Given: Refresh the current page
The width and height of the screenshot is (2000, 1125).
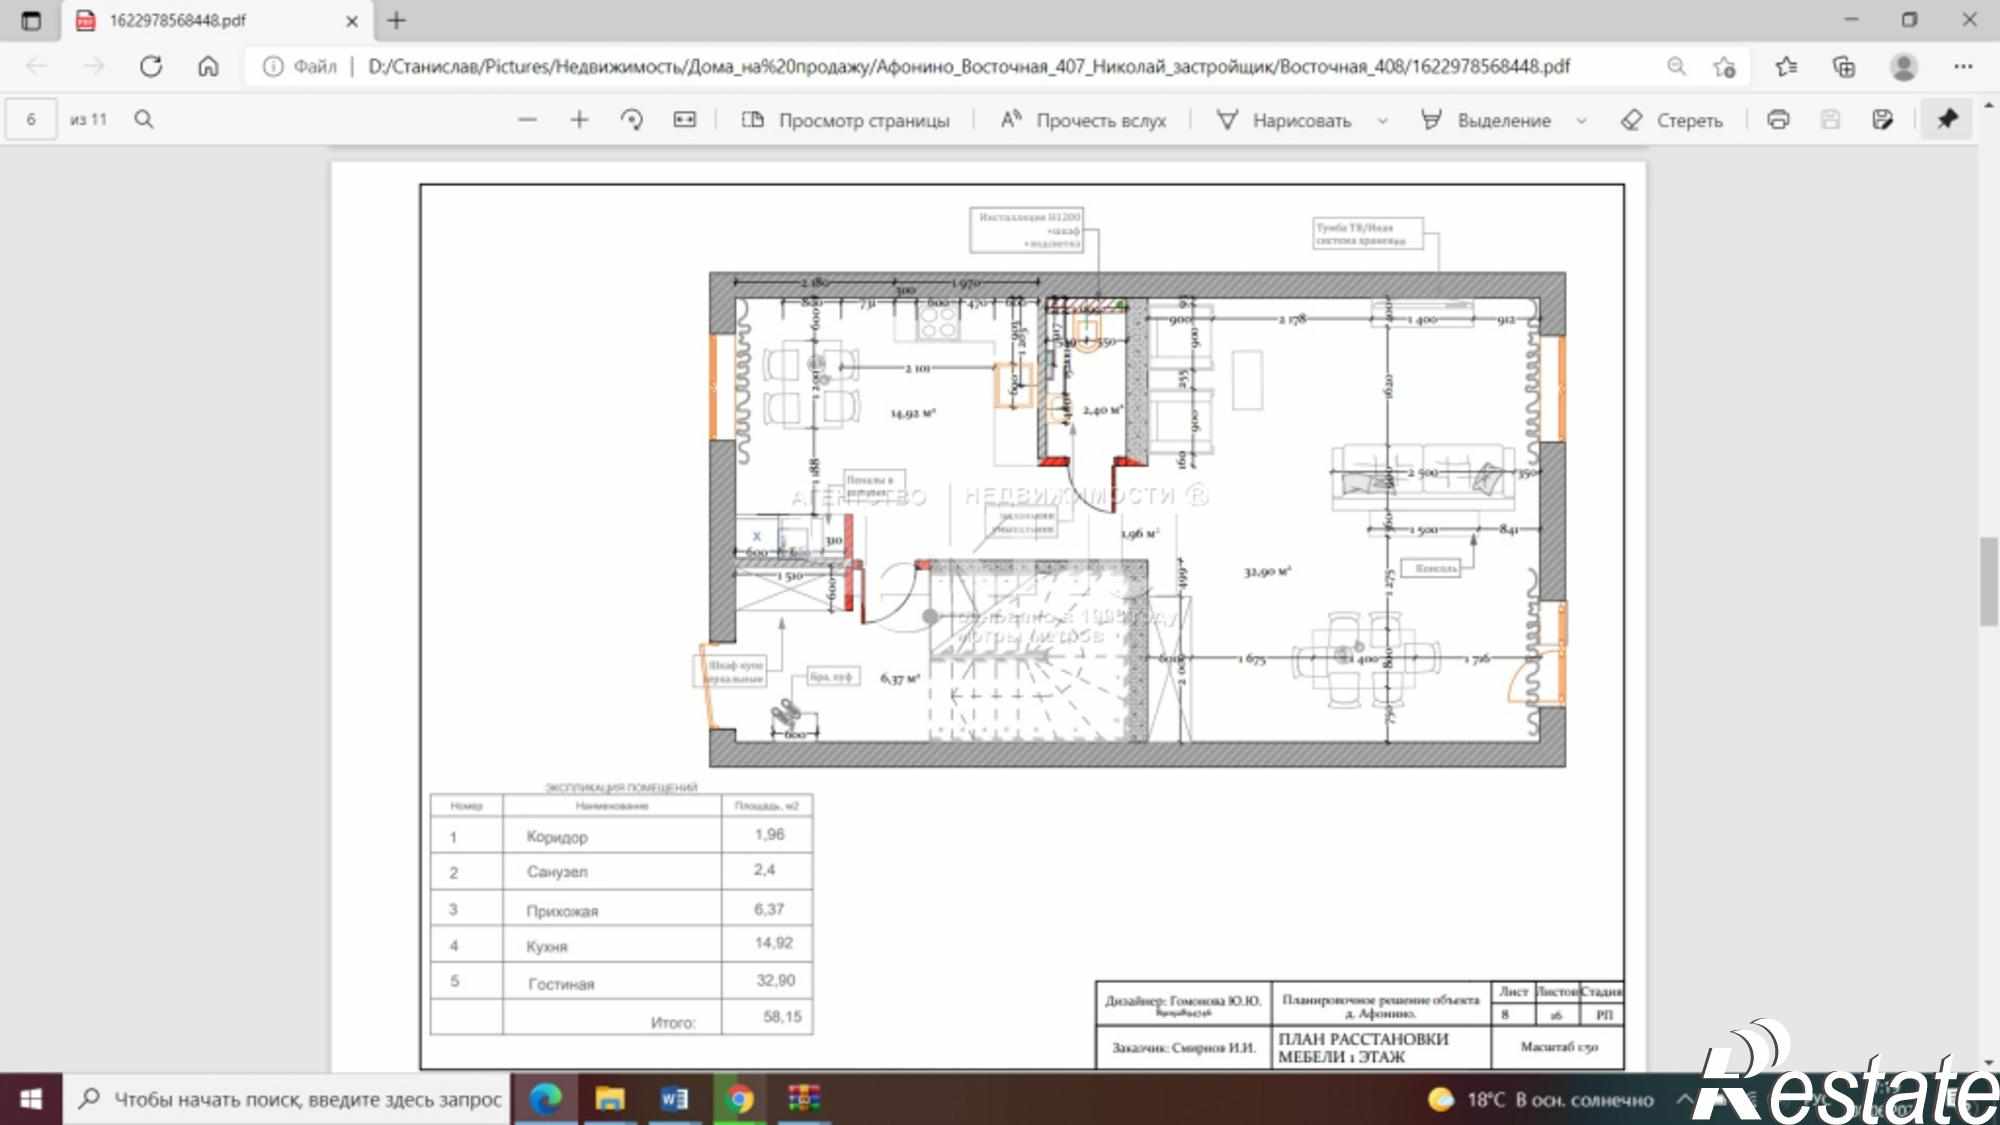Looking at the screenshot, I should tap(151, 66).
